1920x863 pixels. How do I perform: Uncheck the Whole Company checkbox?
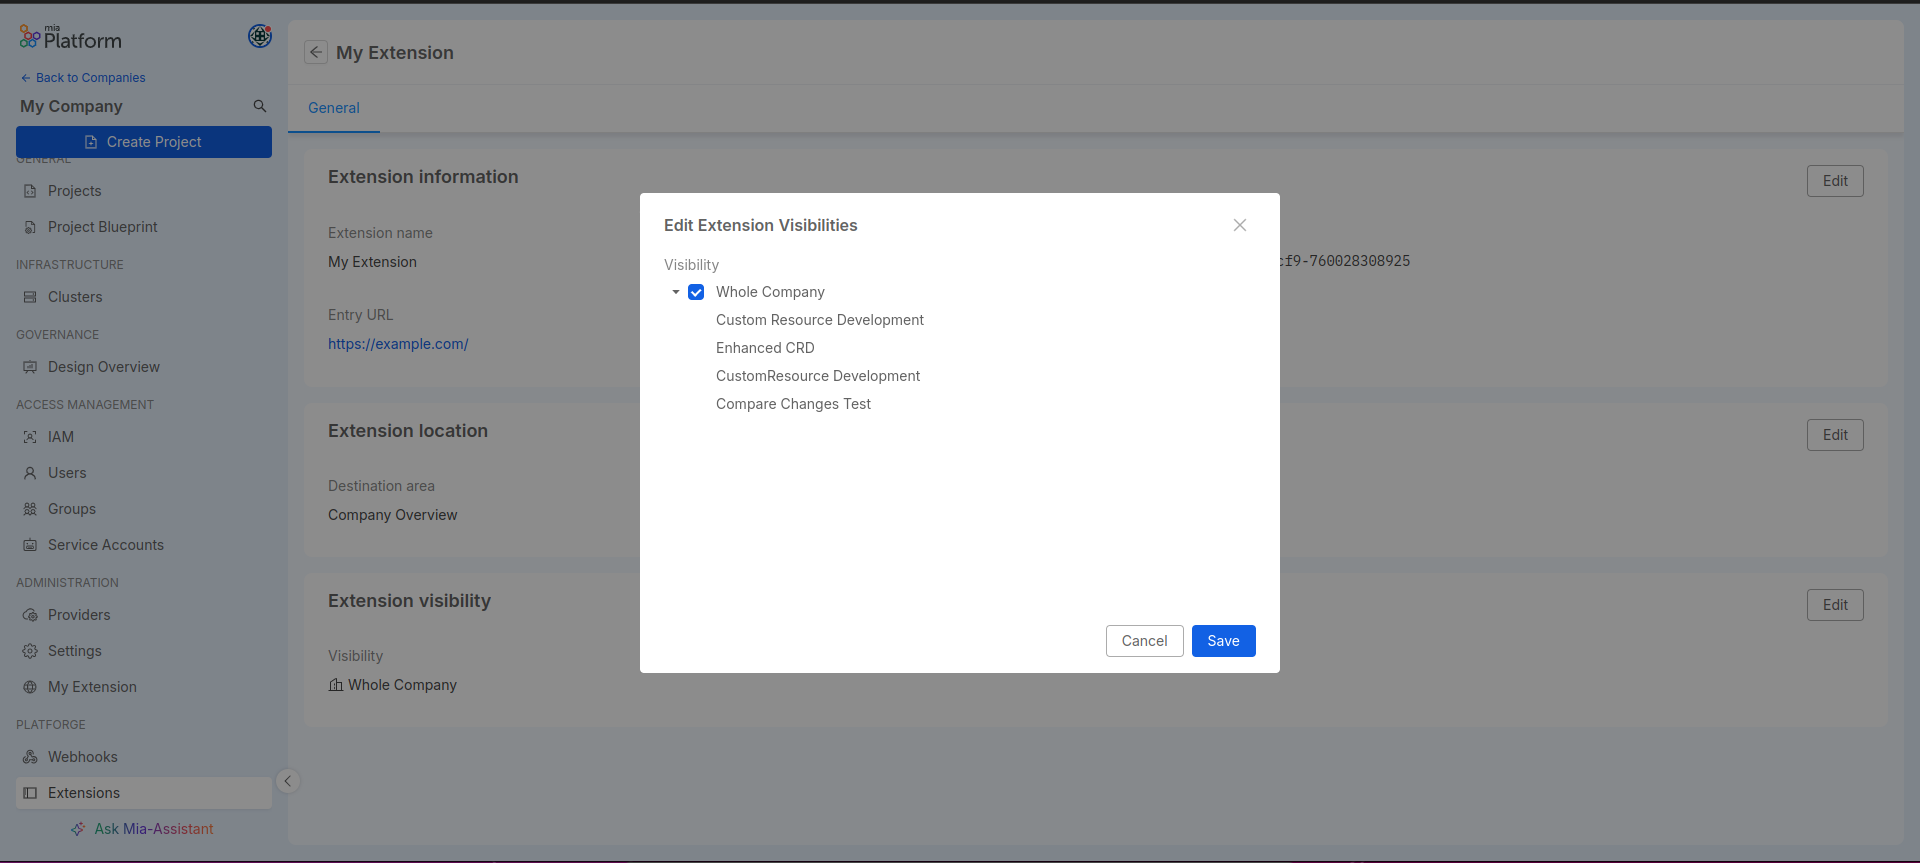[x=696, y=292]
